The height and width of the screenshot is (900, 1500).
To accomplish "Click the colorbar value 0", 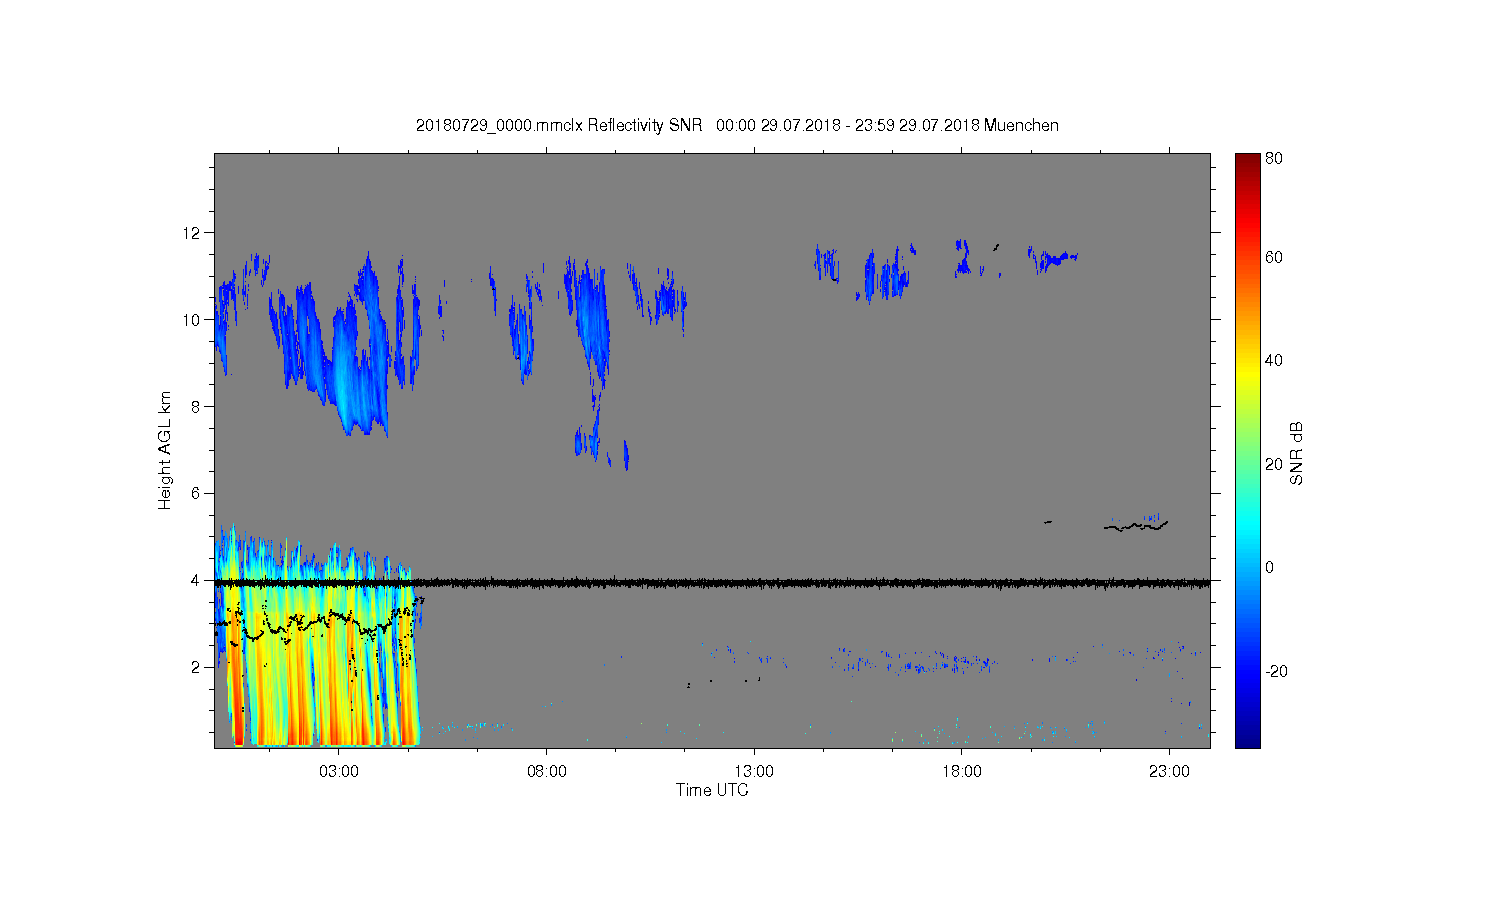I will click(x=1270, y=567).
